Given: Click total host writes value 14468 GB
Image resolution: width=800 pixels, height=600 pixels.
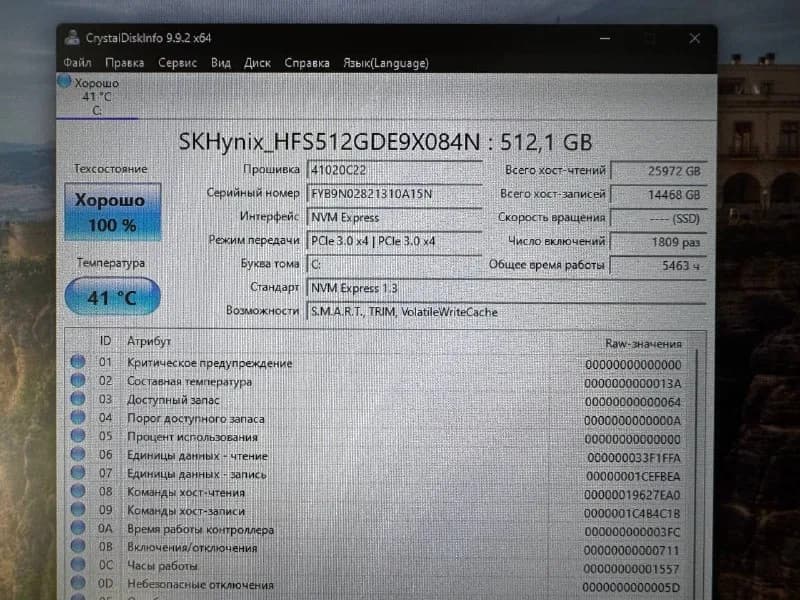Looking at the screenshot, I should pos(659,194).
